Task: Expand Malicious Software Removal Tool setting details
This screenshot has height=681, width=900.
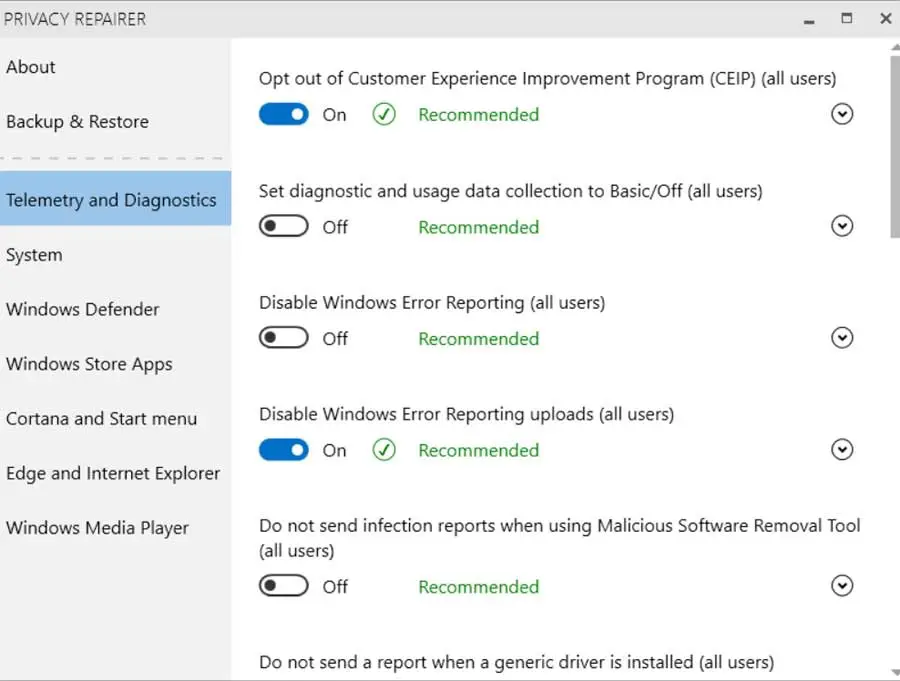Action: click(843, 587)
